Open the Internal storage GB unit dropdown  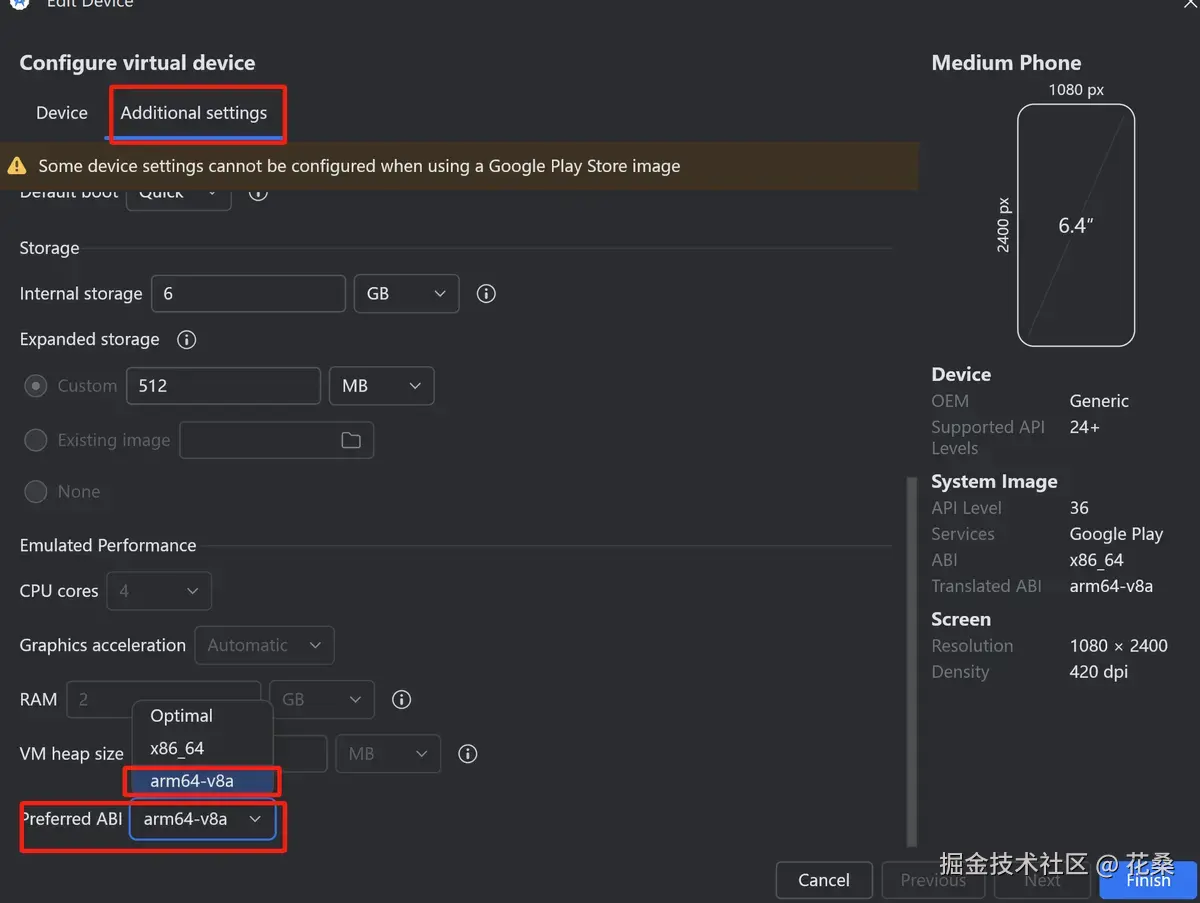406,294
